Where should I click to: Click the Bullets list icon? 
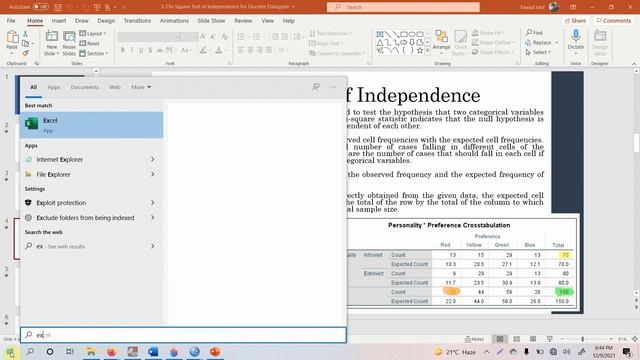click(241, 37)
